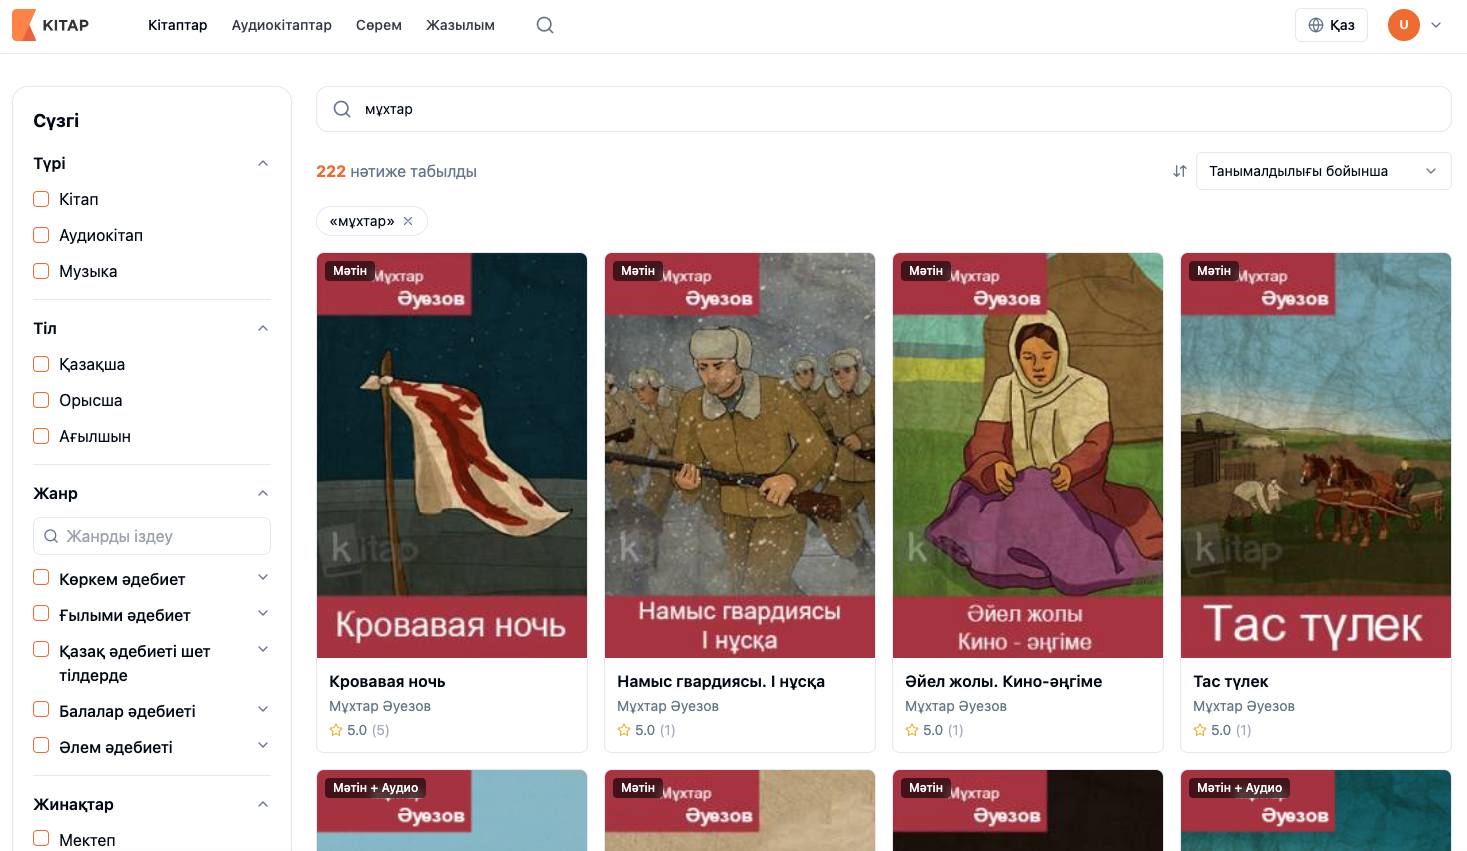Open the Аудиокітаптар menu item
1467x851 pixels.
pyautogui.click(x=282, y=25)
